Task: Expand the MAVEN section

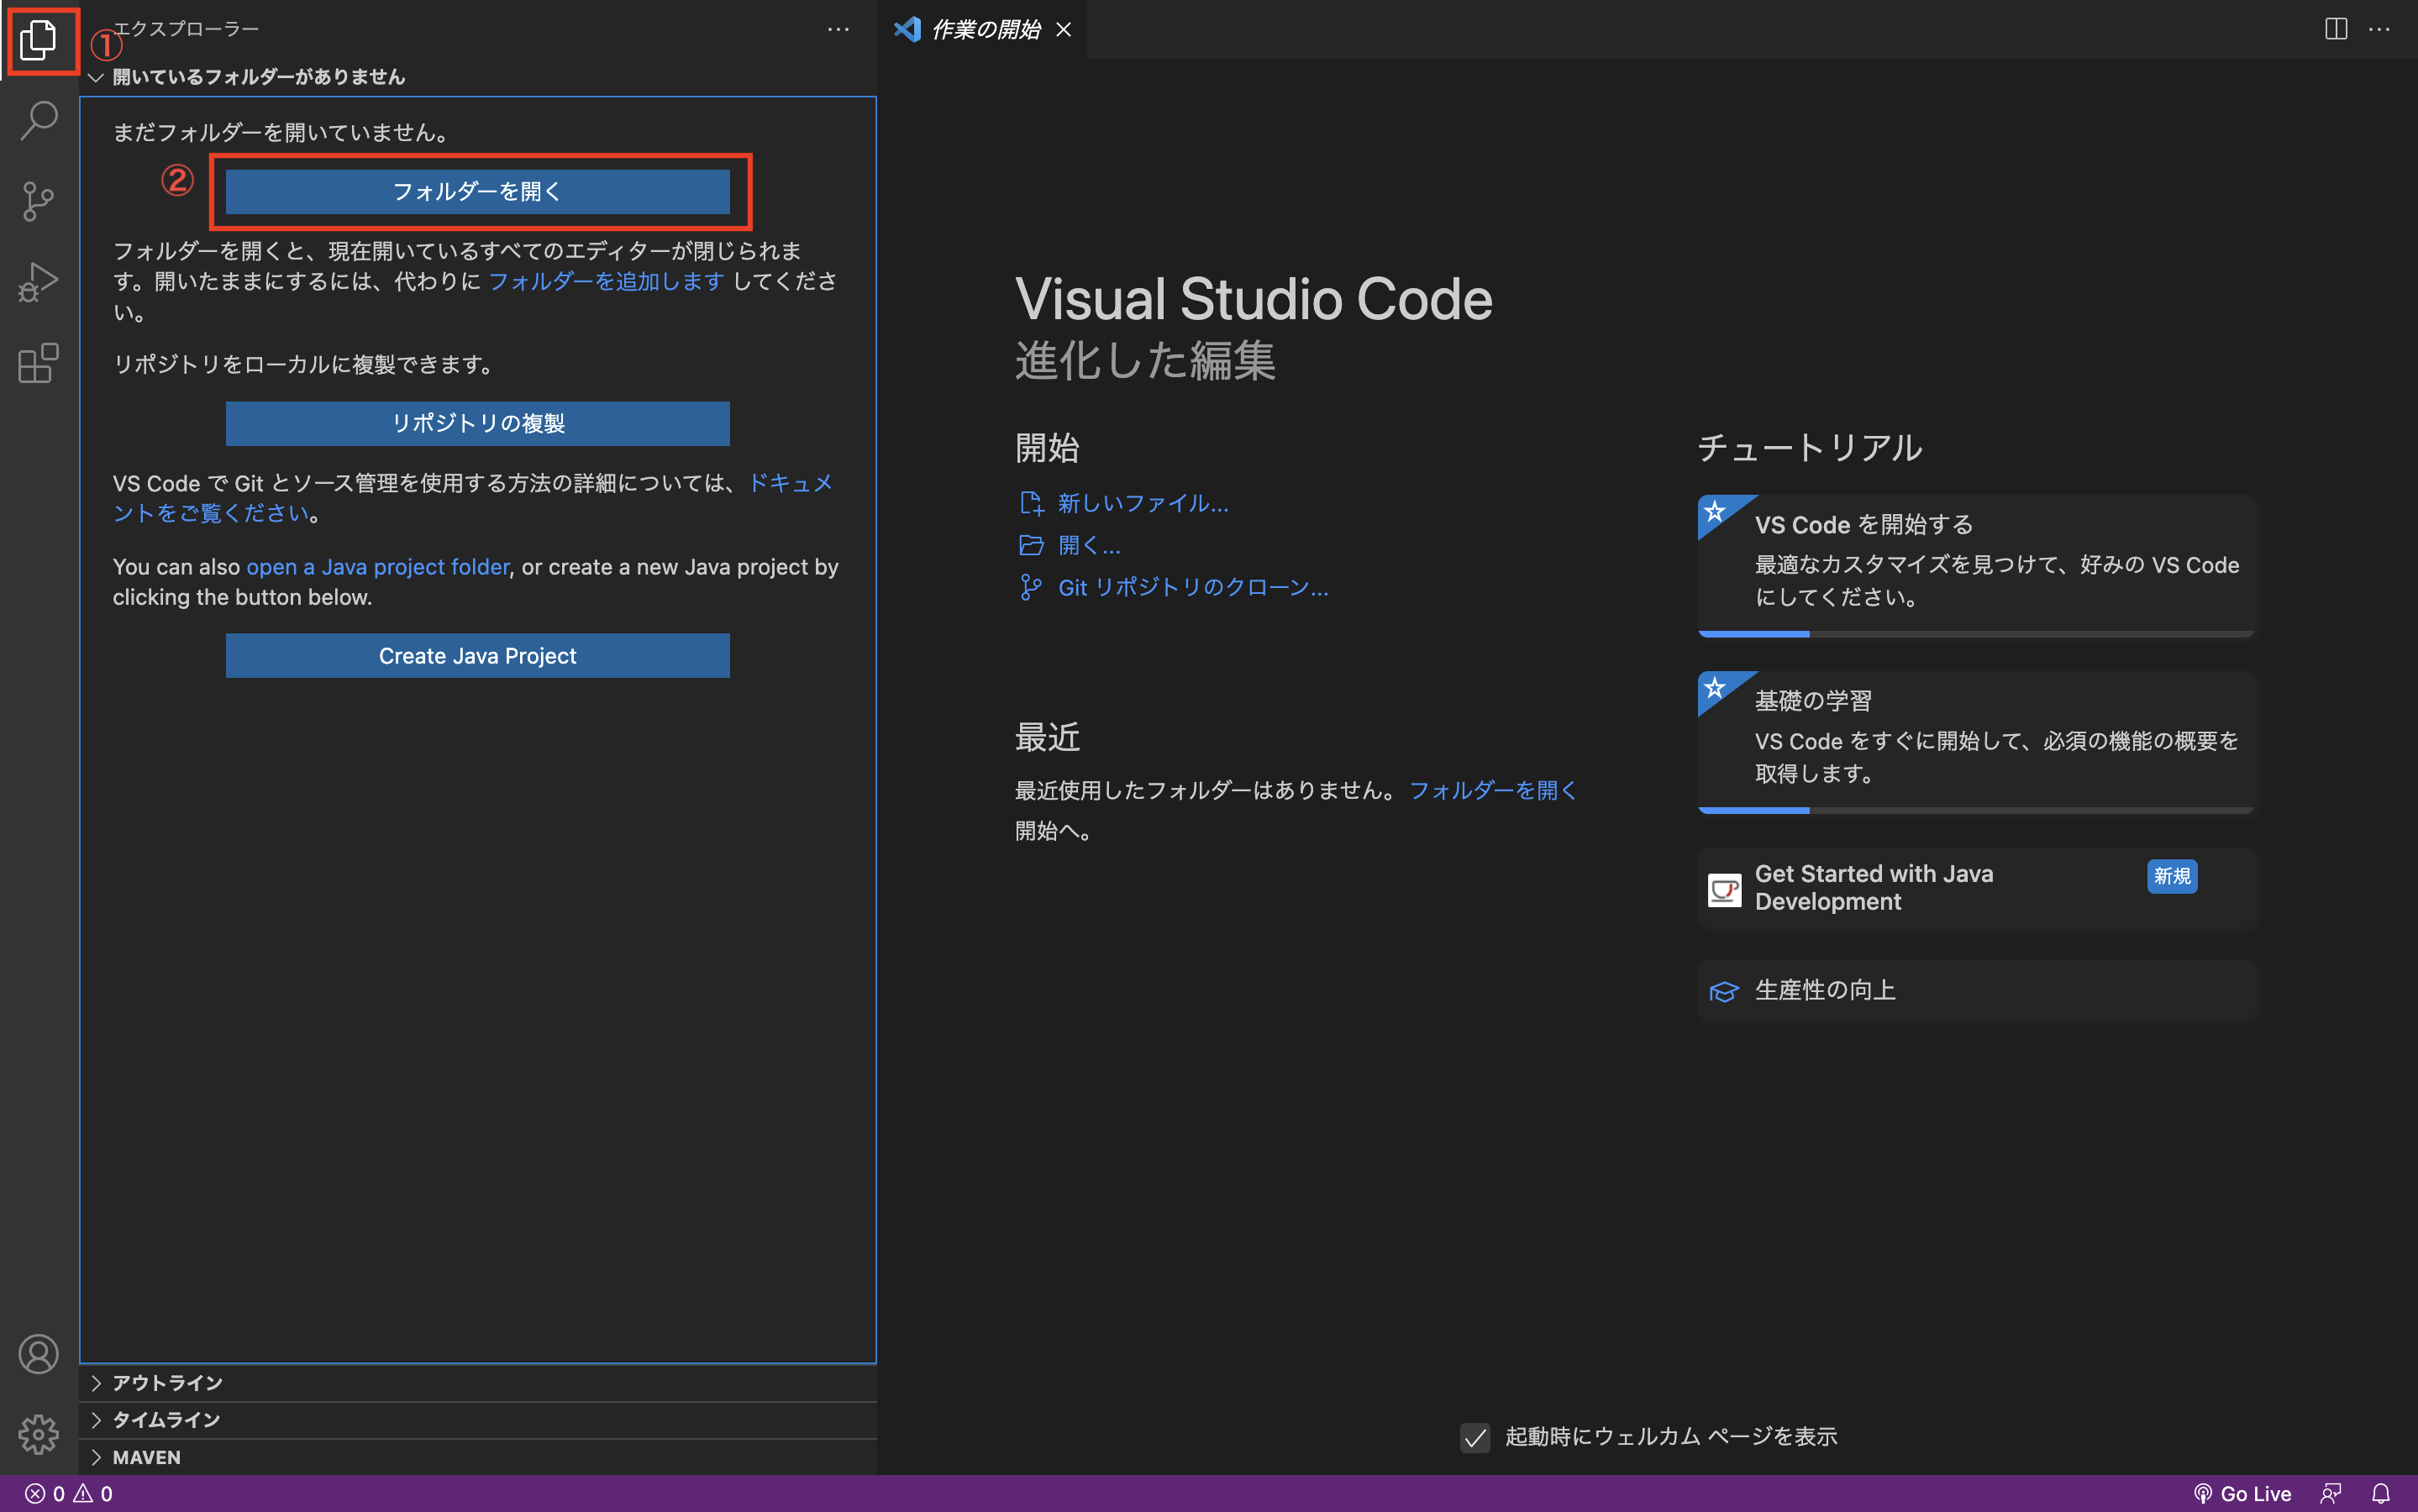Action: [x=477, y=1457]
